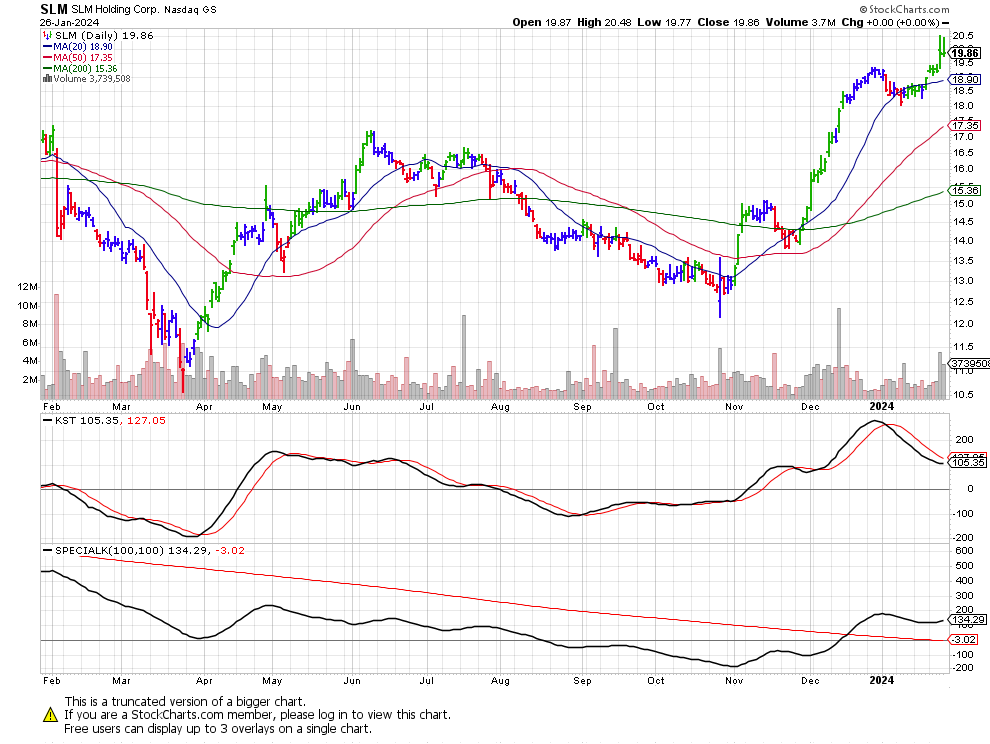
Task: Click the boxed 105.35 KST value tag
Action: [968, 462]
